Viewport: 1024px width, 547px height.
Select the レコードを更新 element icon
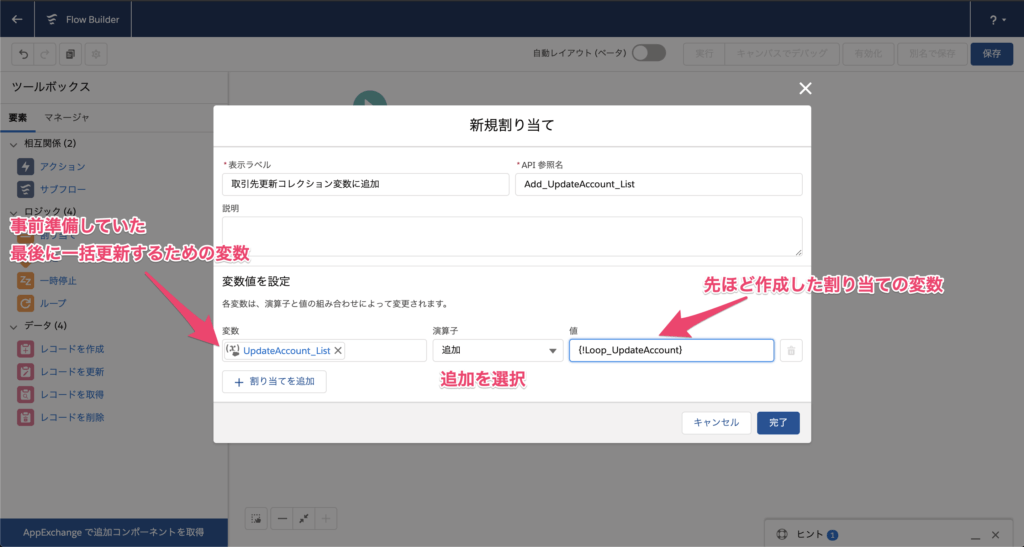25,372
